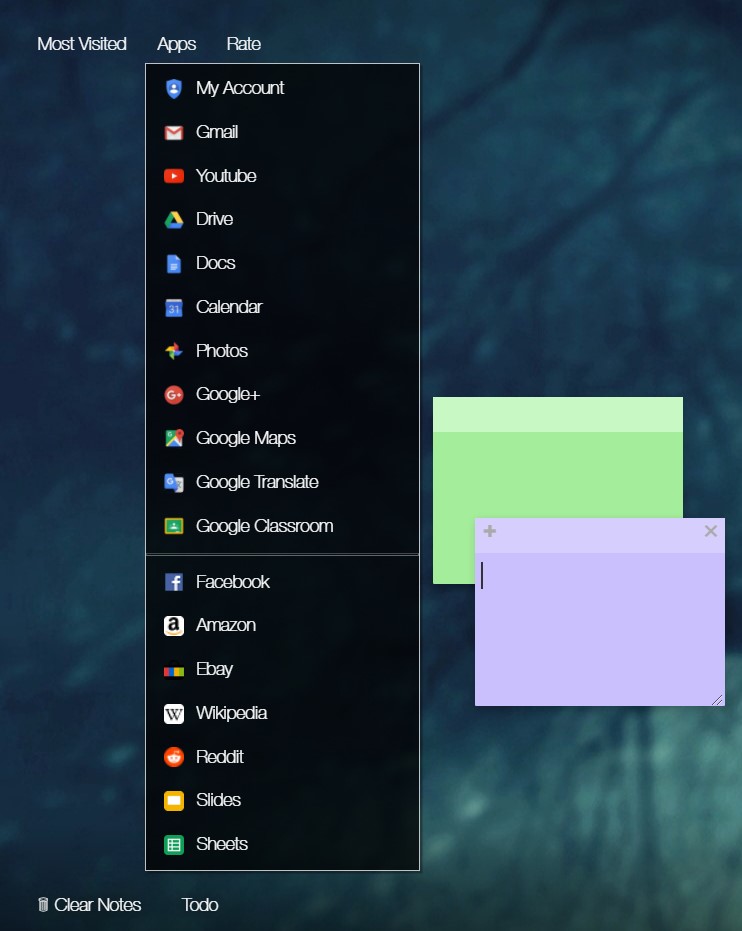742x931 pixels.
Task: Toggle the Apps menu
Action: point(176,44)
